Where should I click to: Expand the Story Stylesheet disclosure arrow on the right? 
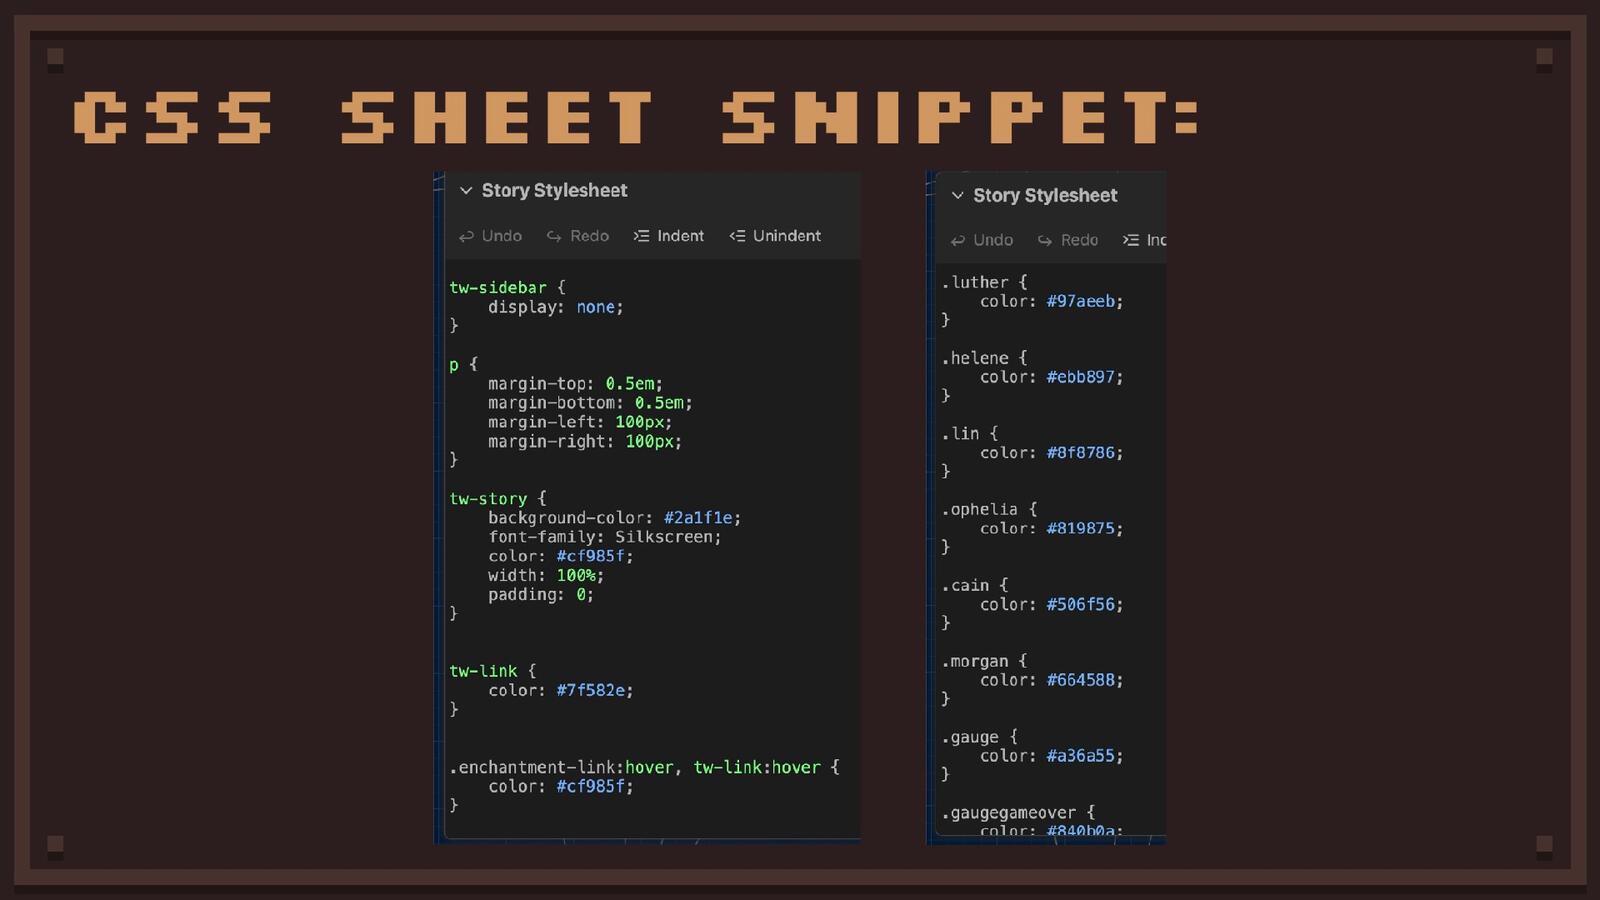(x=958, y=195)
